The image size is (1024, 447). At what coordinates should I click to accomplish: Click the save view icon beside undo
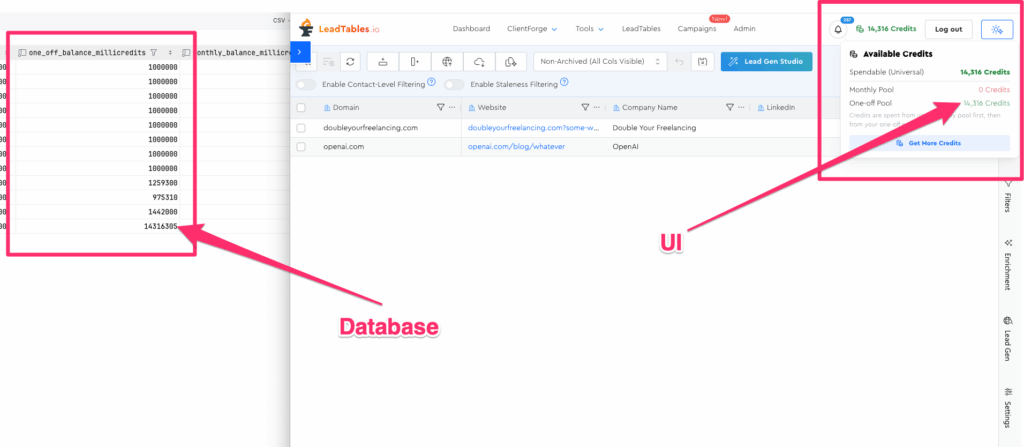click(702, 62)
